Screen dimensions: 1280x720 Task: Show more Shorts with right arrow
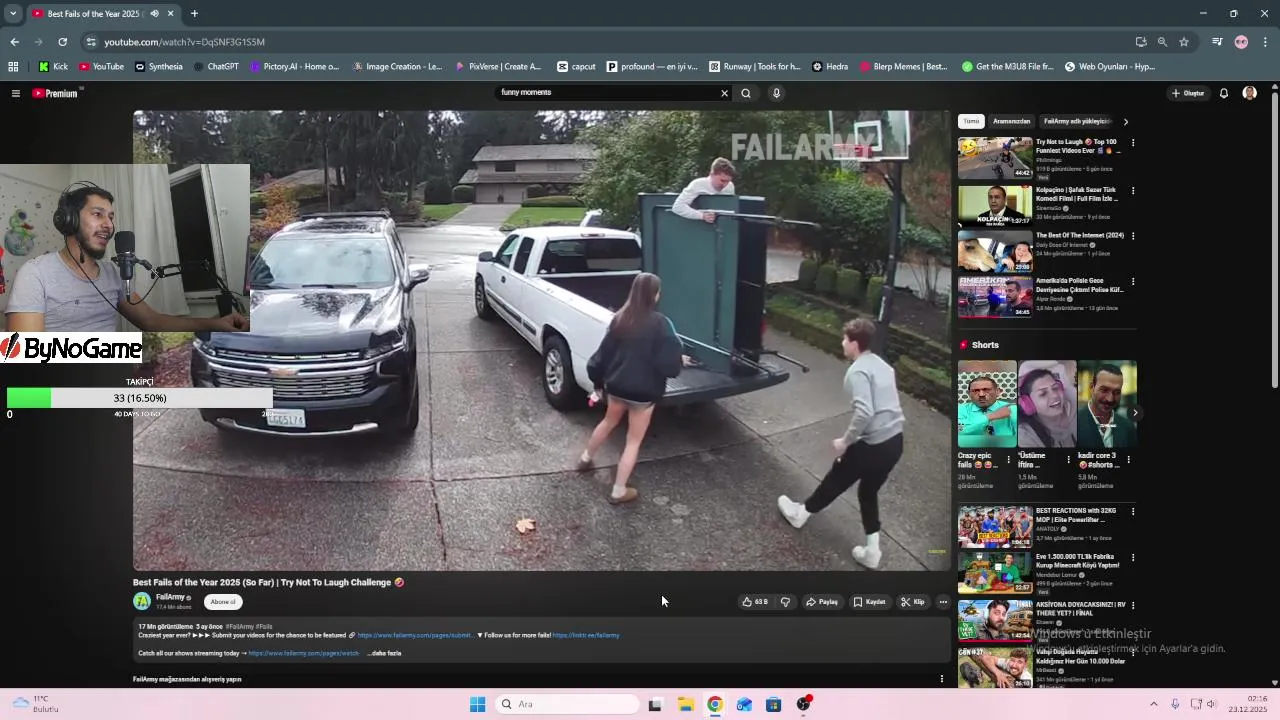click(1135, 412)
